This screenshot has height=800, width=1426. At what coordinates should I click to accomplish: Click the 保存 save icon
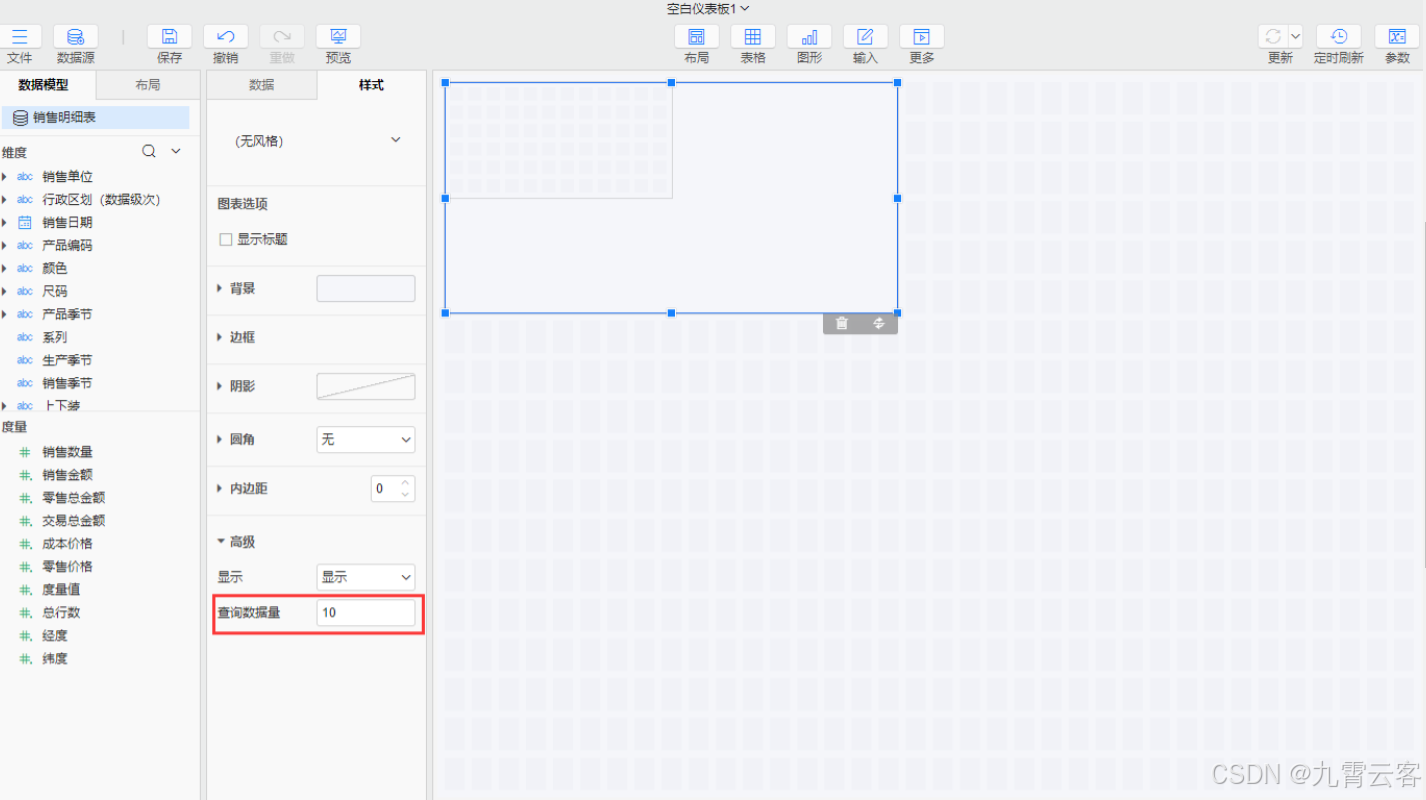tap(170, 37)
